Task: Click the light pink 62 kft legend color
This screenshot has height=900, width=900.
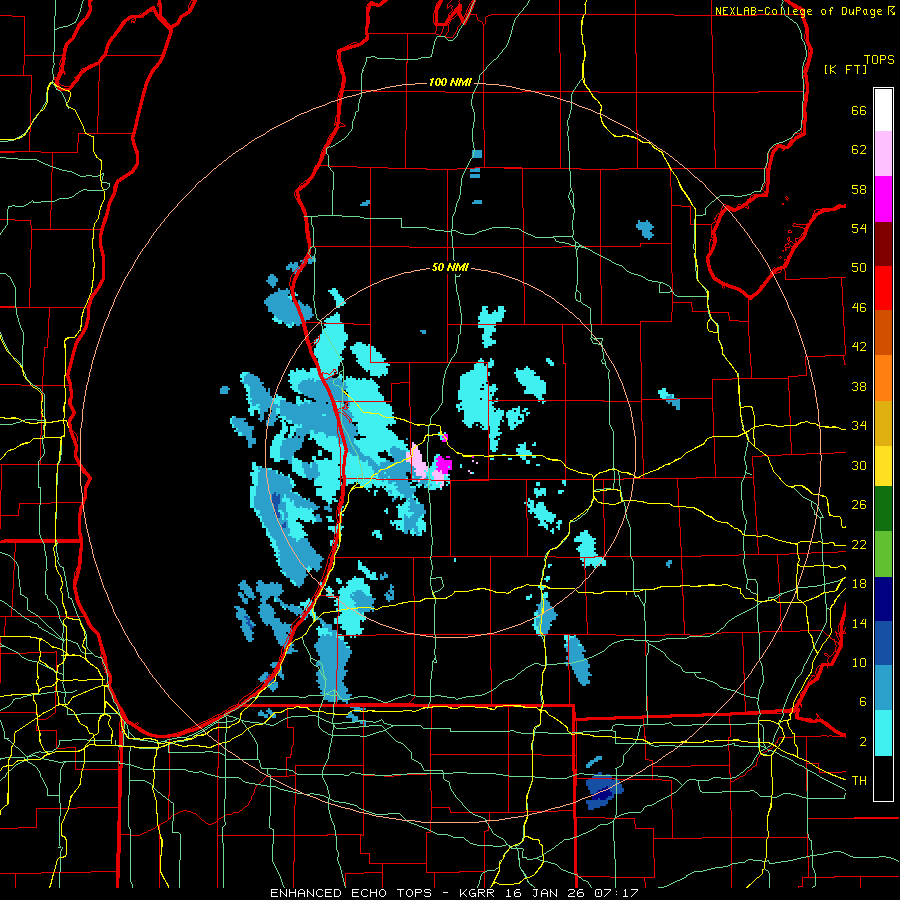Action: click(883, 153)
